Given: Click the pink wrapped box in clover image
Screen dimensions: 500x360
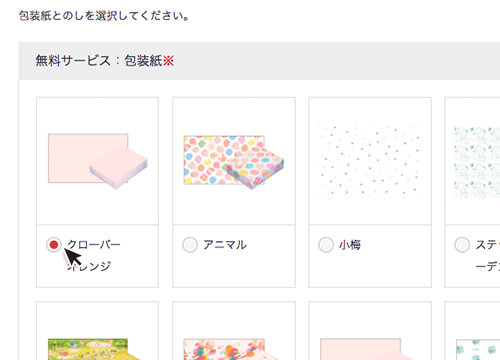Looking at the screenshot, I should tap(118, 168).
